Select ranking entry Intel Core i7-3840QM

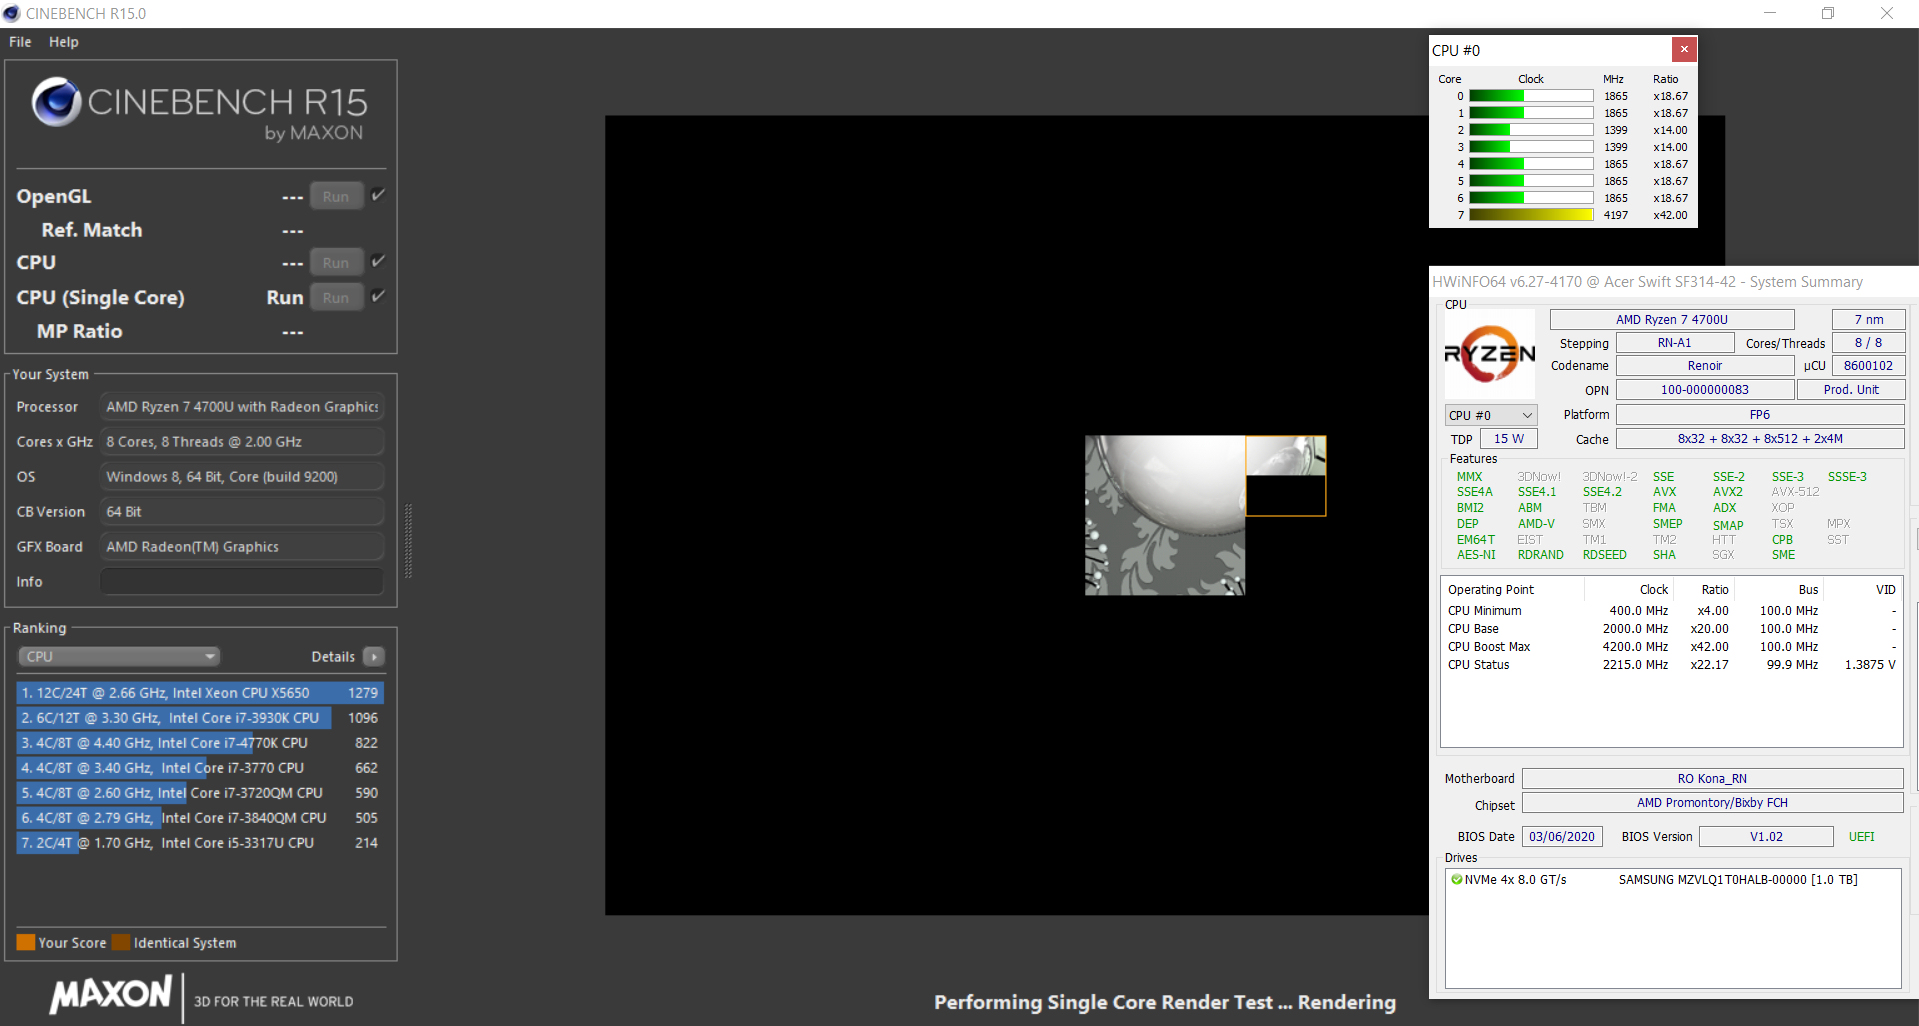pyautogui.click(x=199, y=818)
